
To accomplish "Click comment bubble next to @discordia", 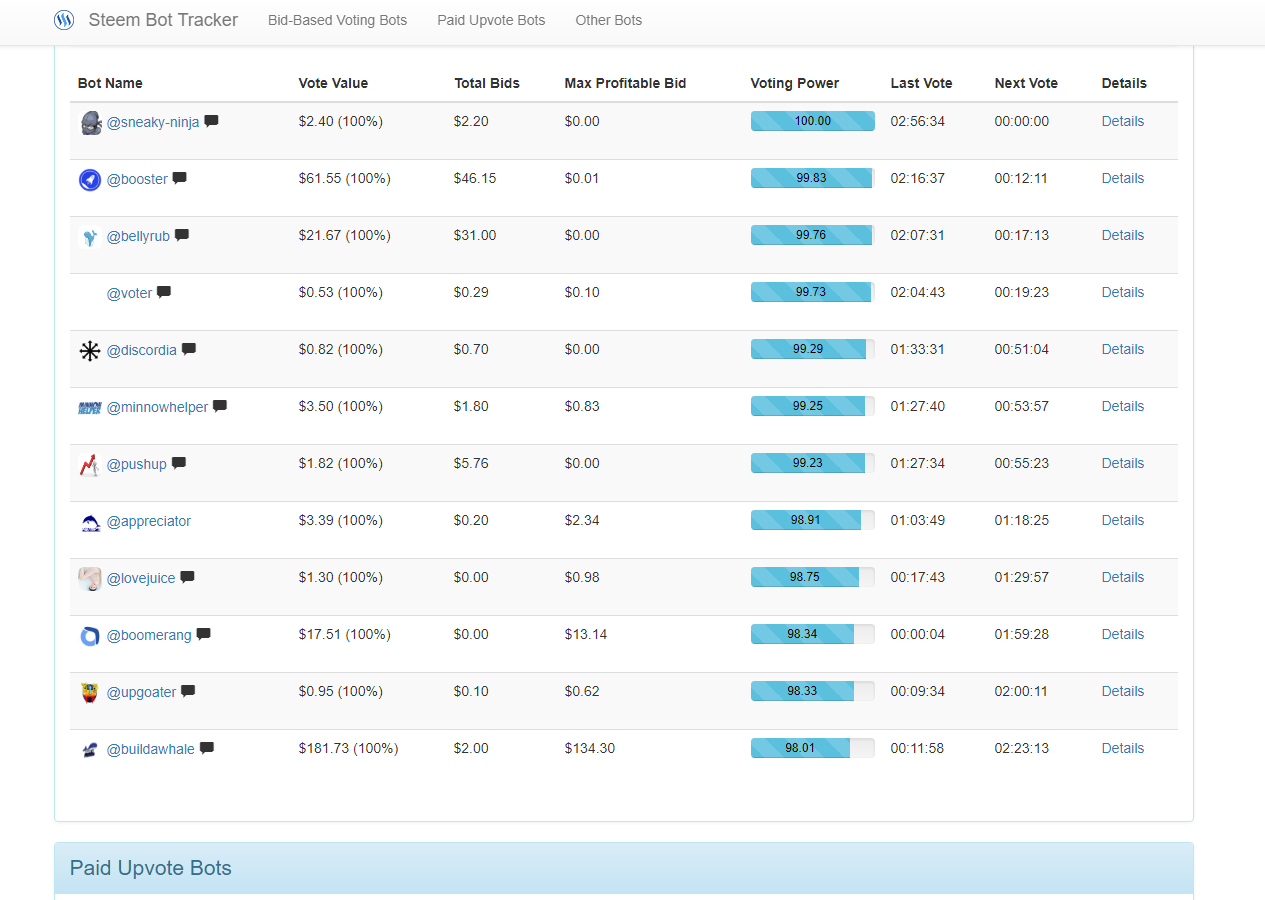I will (188, 349).
